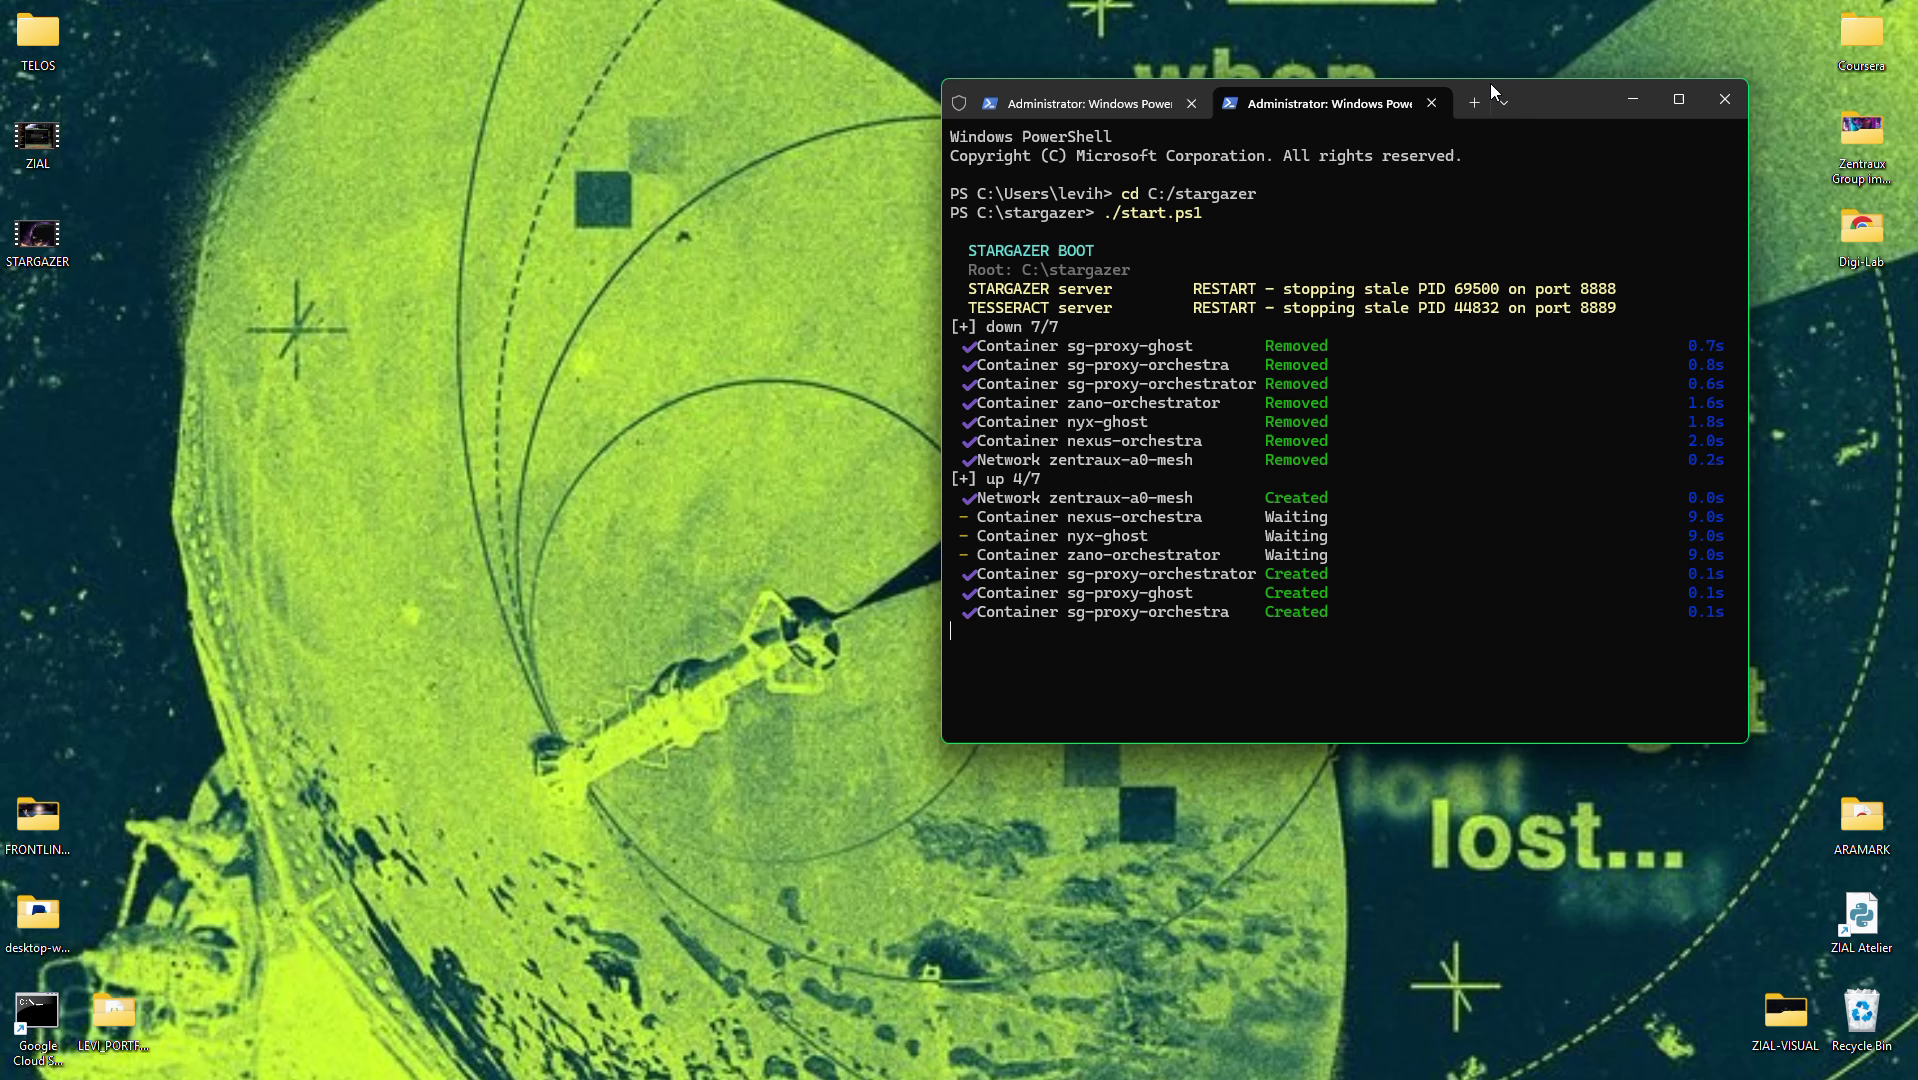Click the './start.ps1' command text
The width and height of the screenshot is (1918, 1080).
point(1152,213)
